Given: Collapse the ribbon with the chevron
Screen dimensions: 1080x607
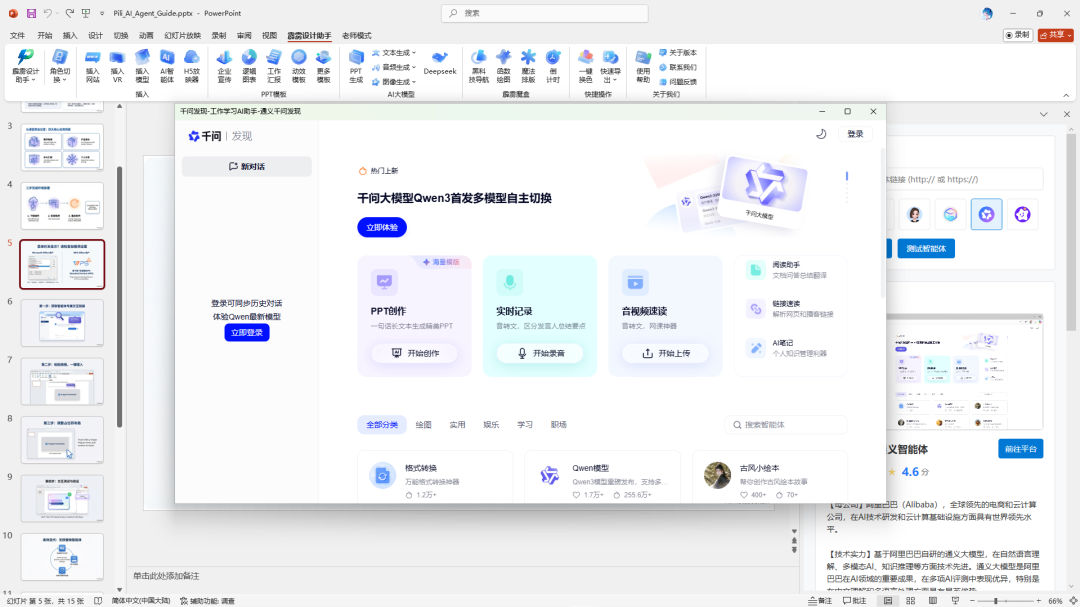Looking at the screenshot, I should coord(1066,95).
